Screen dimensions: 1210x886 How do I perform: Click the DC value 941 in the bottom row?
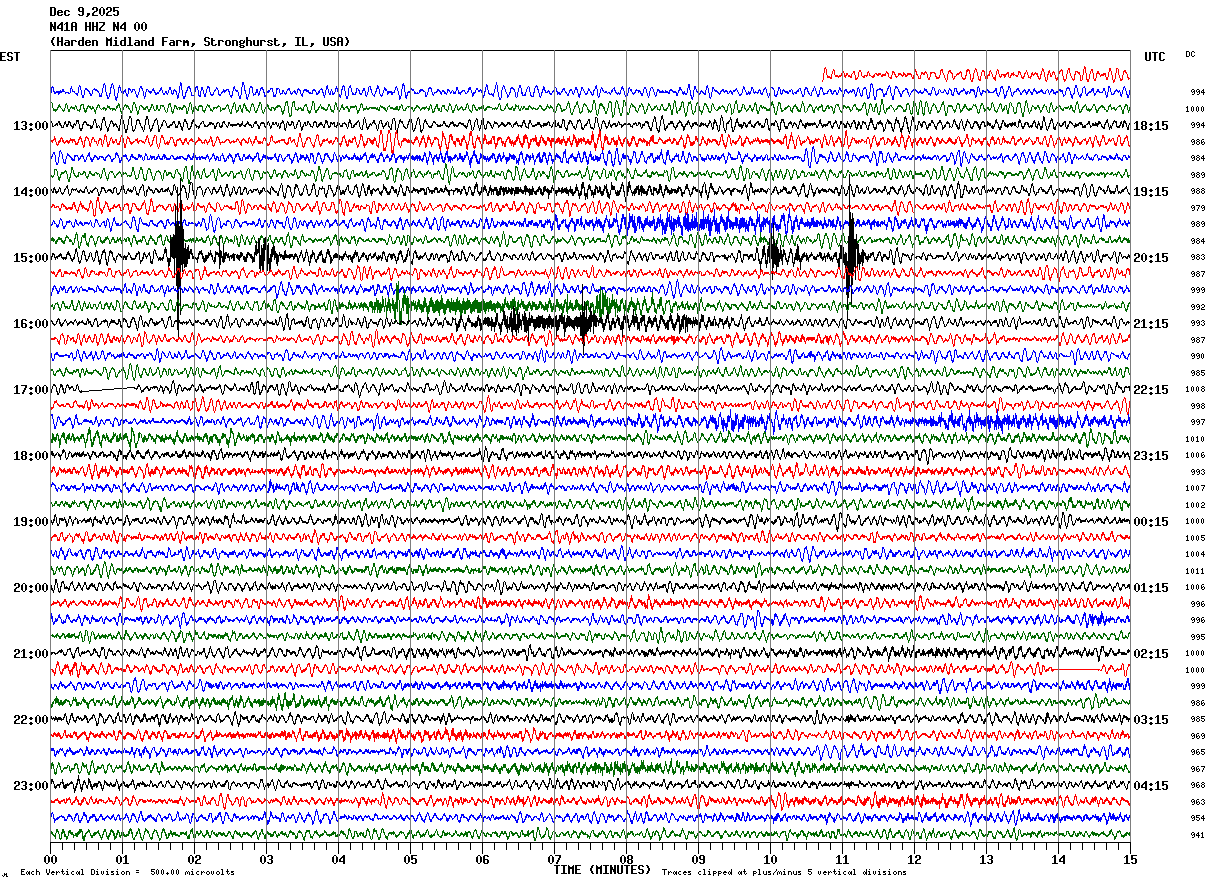point(1196,835)
